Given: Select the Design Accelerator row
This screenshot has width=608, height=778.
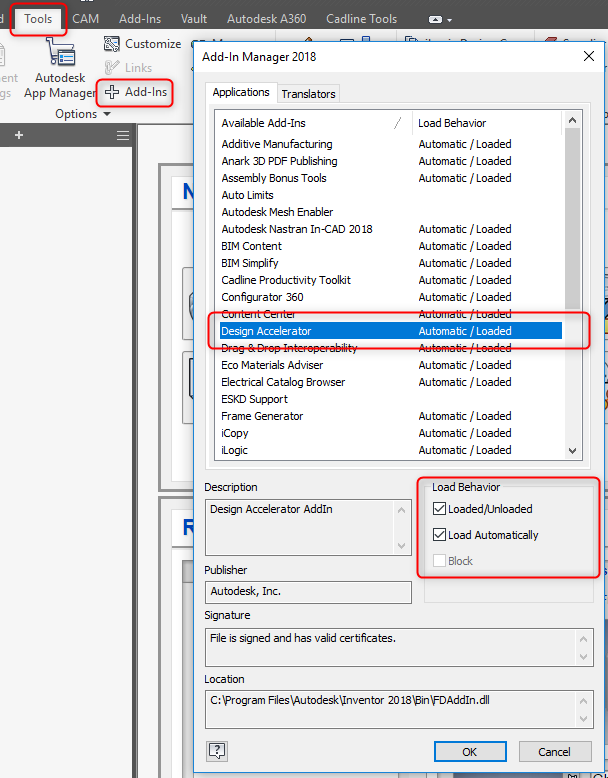Looking at the screenshot, I should click(x=390, y=331).
